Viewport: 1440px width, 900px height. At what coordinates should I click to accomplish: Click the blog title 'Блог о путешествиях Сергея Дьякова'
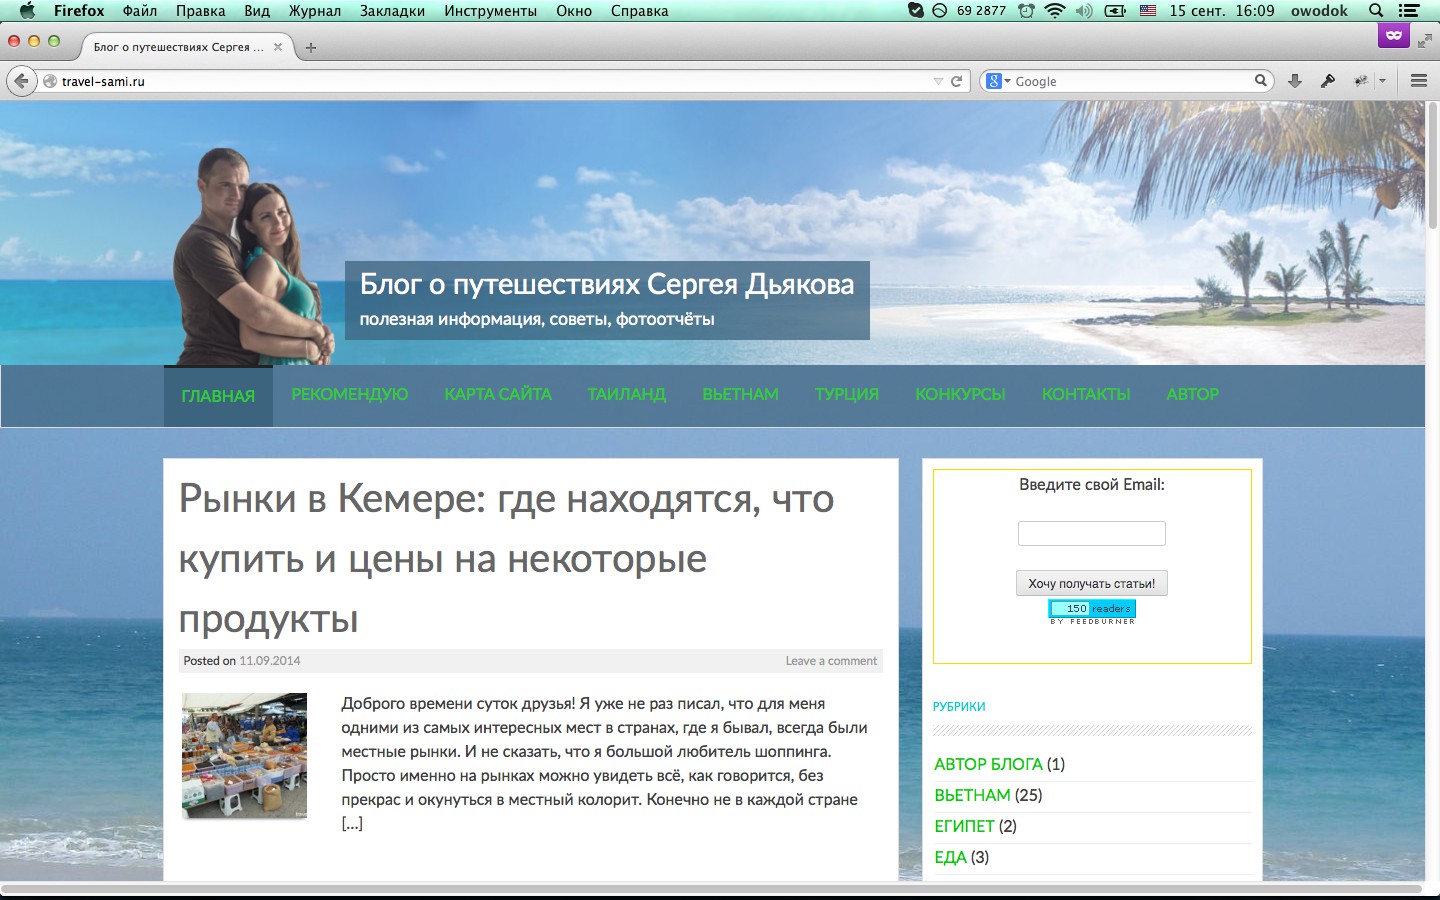[x=607, y=284]
